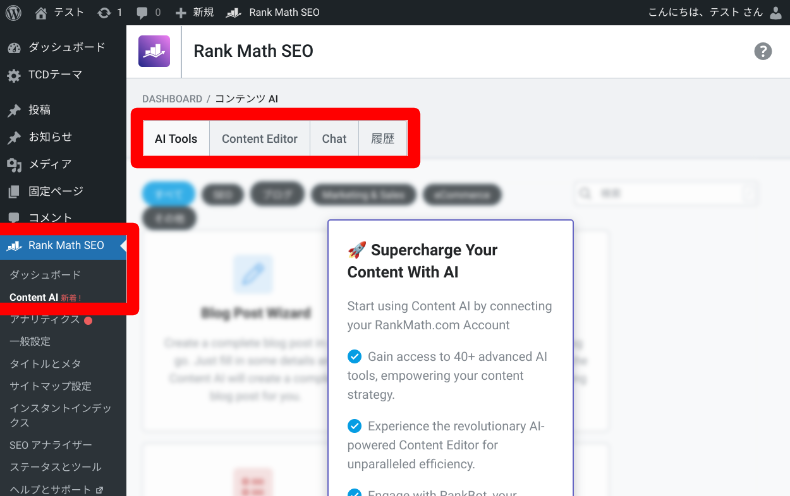
Task: Select the Chat tab
Action: (x=334, y=139)
